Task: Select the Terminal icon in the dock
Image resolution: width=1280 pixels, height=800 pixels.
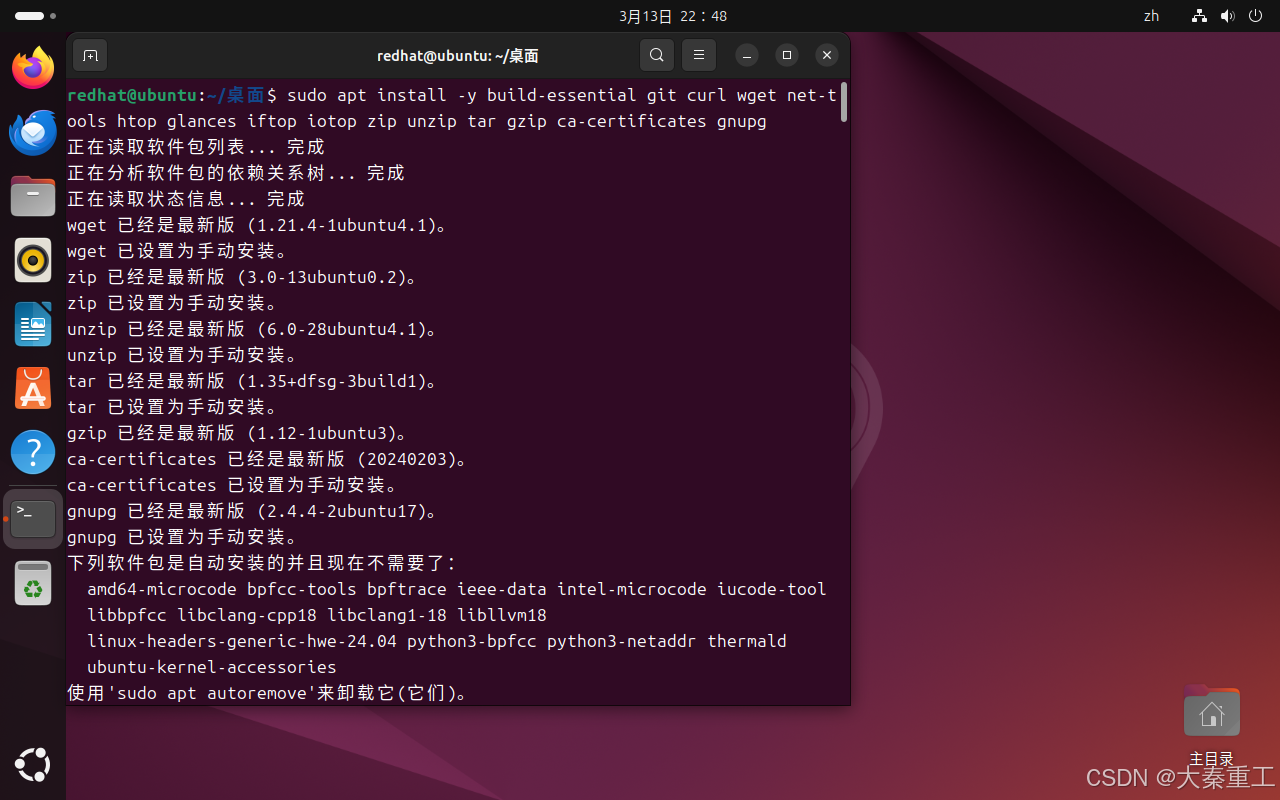Action: (x=33, y=518)
